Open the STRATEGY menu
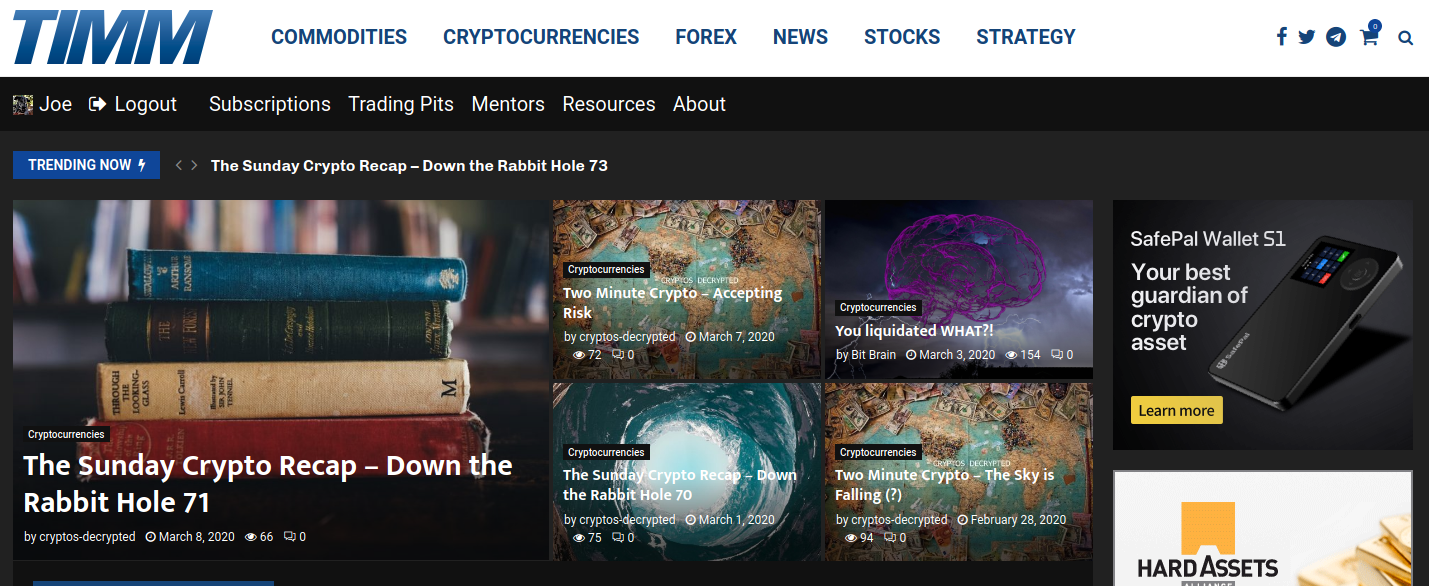Viewport: 1429px width, 586px height. (x=1026, y=37)
